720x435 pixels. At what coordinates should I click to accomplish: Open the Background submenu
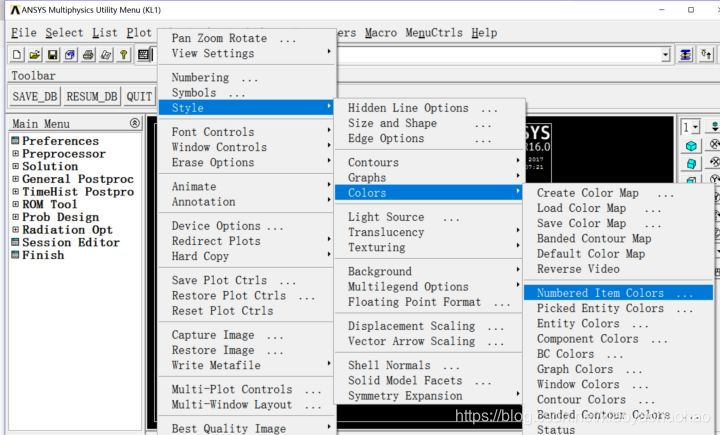pyautogui.click(x=428, y=271)
